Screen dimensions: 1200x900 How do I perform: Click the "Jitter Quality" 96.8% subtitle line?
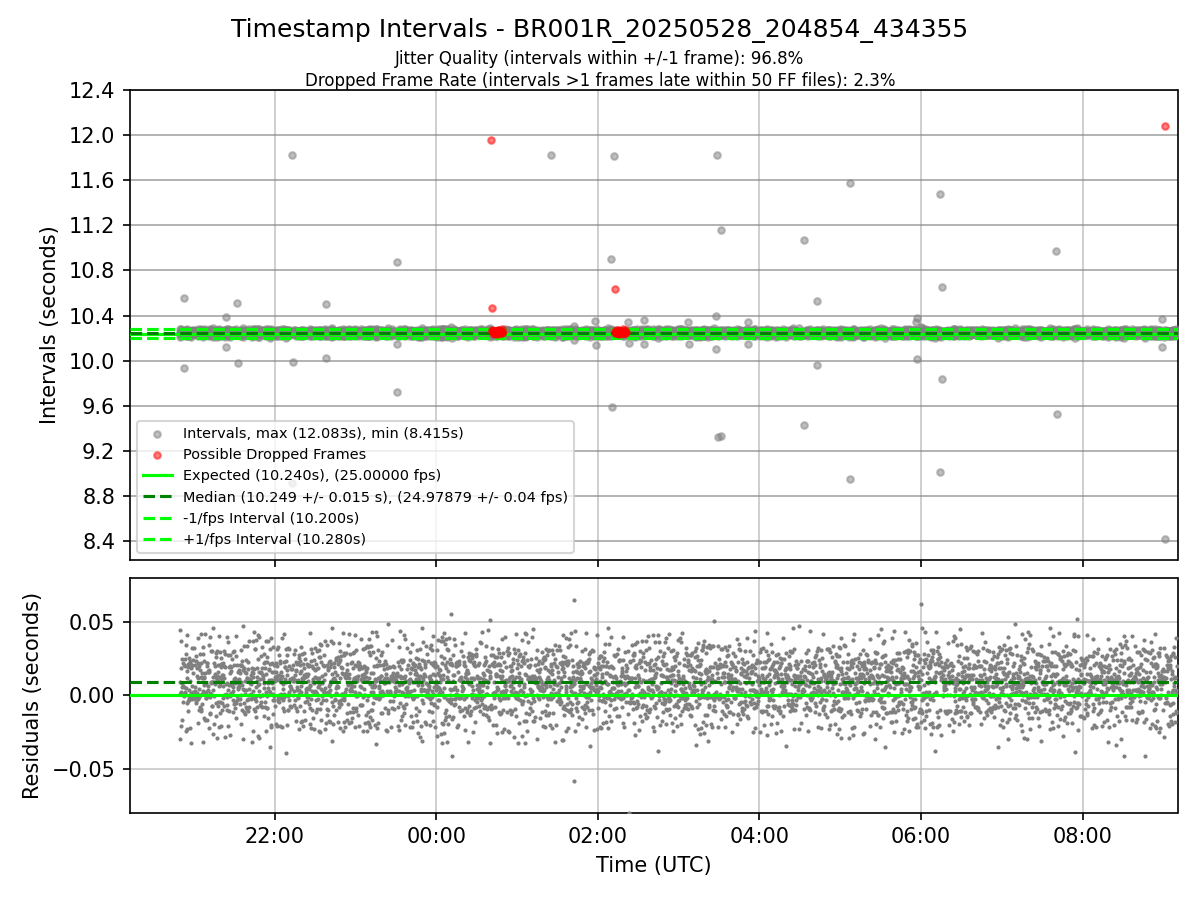pos(599,58)
